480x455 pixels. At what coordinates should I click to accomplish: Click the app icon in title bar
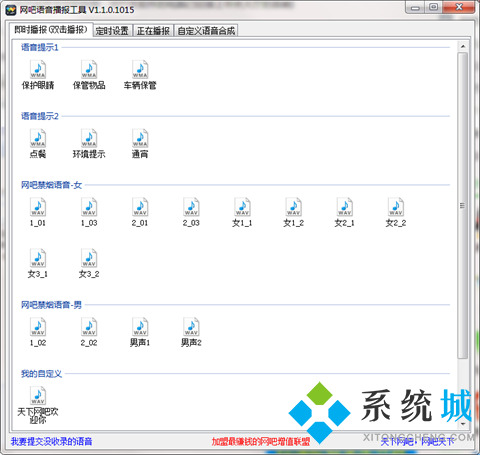(x=11, y=10)
